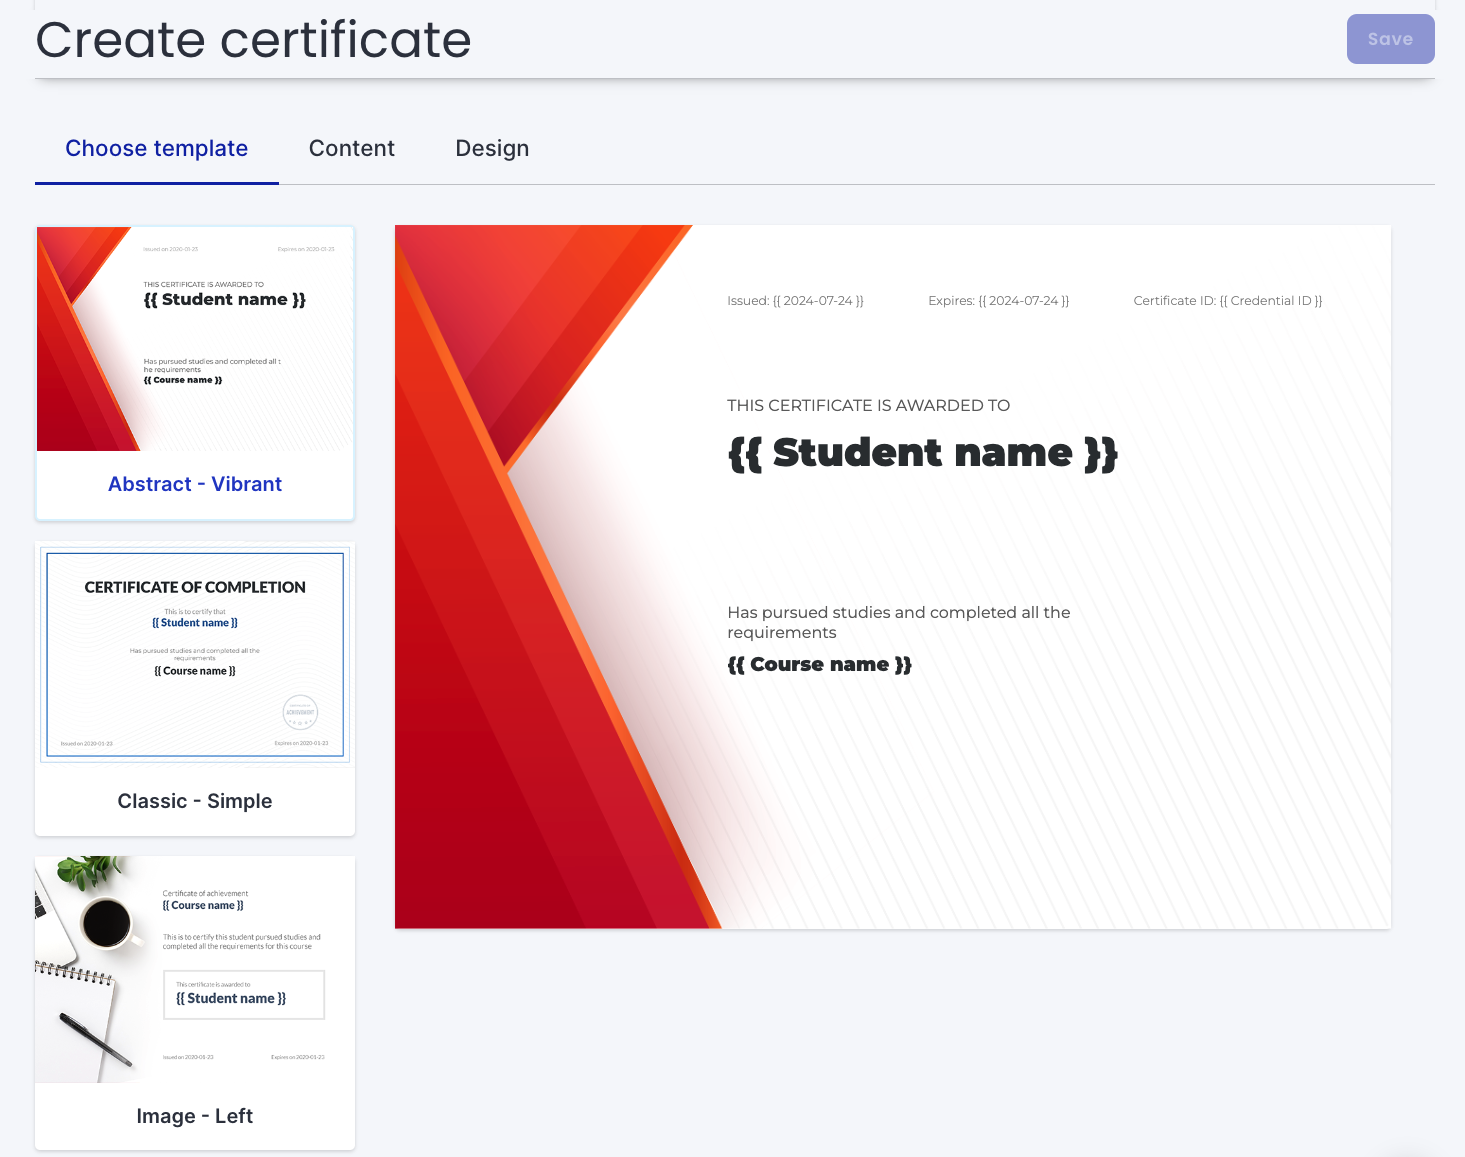
Task: Select the Abstract - Vibrant template thumbnail
Action: (195, 339)
